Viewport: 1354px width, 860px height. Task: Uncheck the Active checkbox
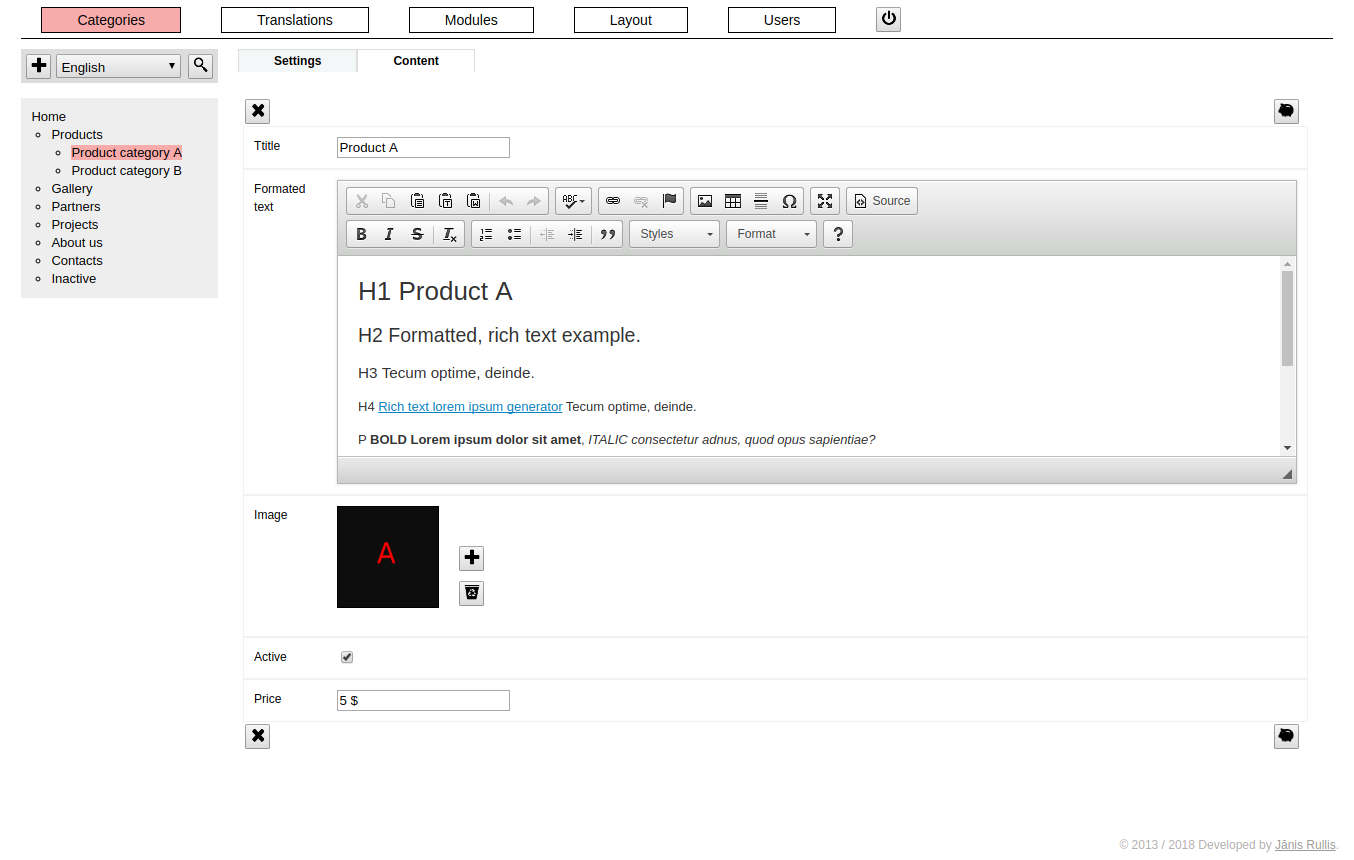click(347, 657)
